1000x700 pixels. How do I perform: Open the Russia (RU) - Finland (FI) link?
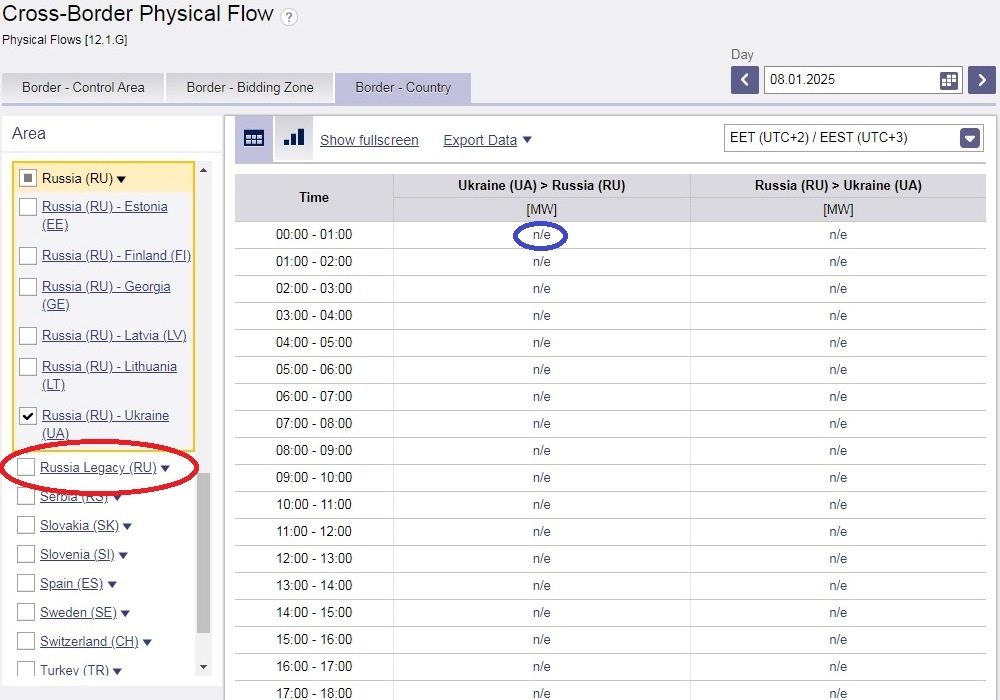[116, 256]
